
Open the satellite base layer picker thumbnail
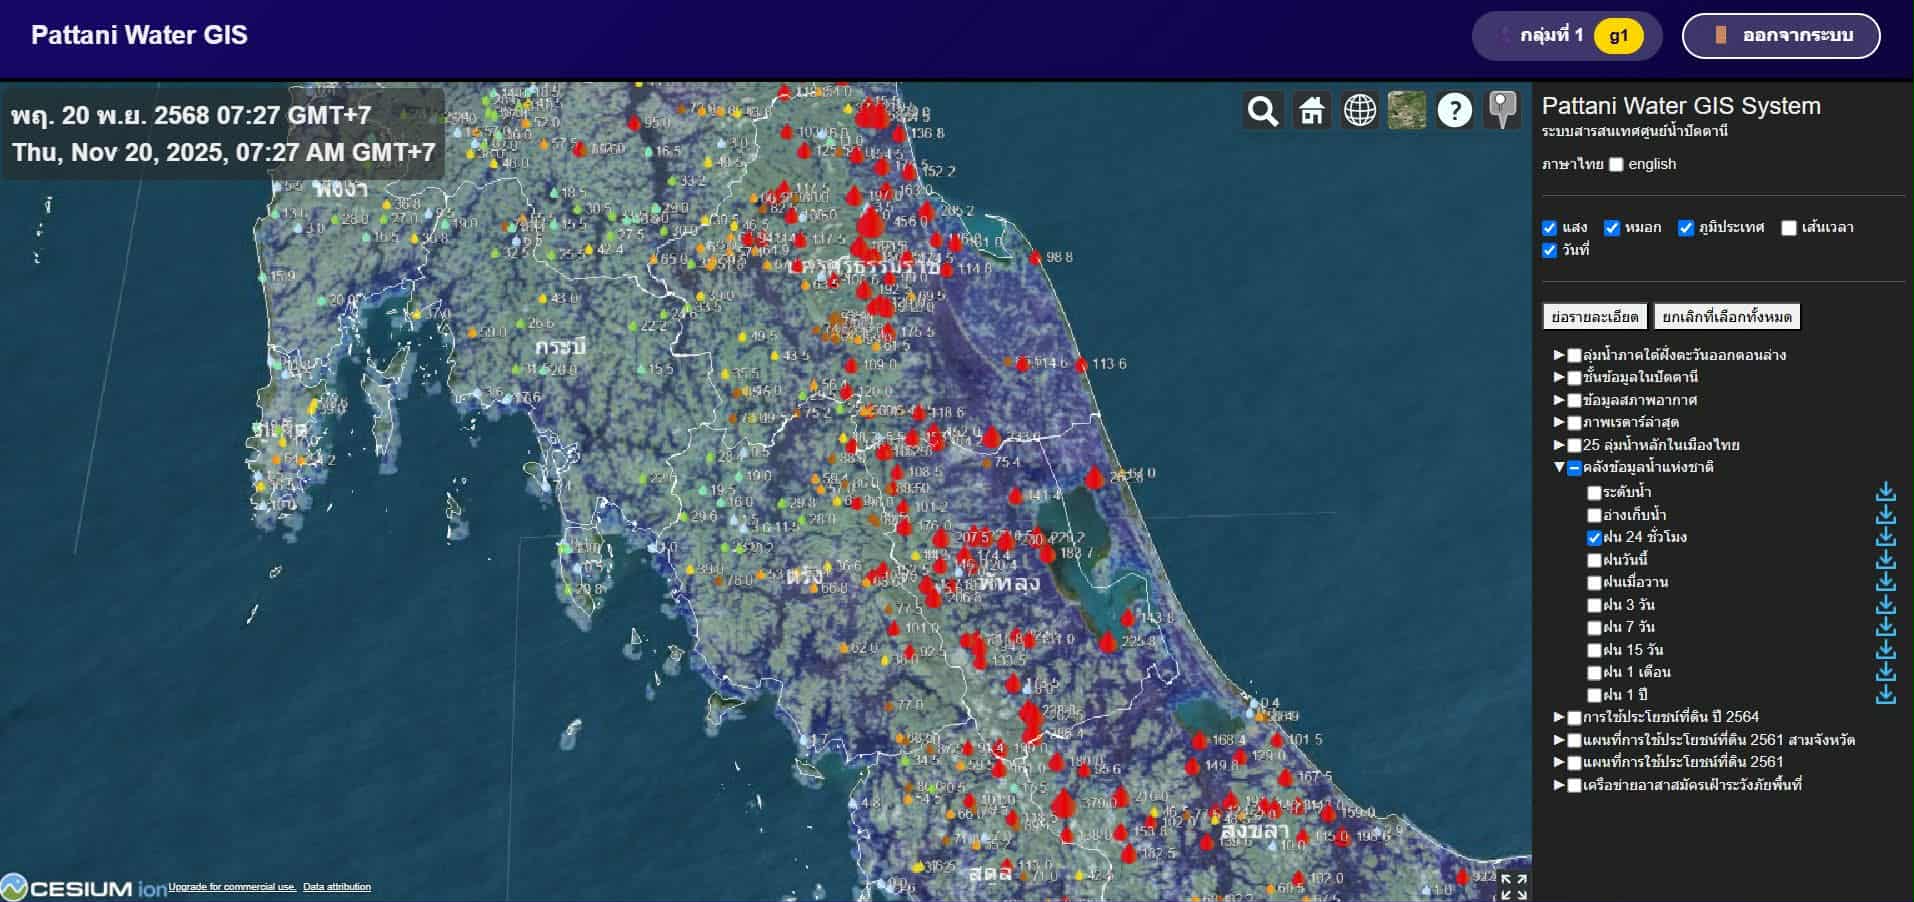click(x=1407, y=111)
